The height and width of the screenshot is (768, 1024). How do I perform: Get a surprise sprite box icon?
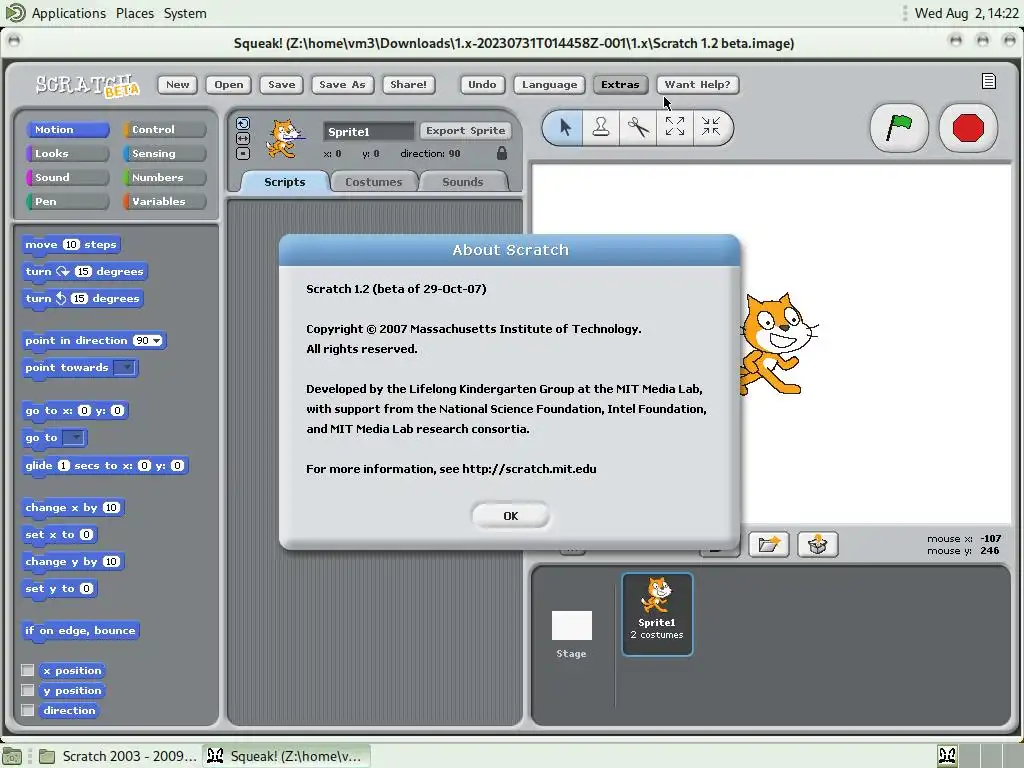tap(818, 544)
